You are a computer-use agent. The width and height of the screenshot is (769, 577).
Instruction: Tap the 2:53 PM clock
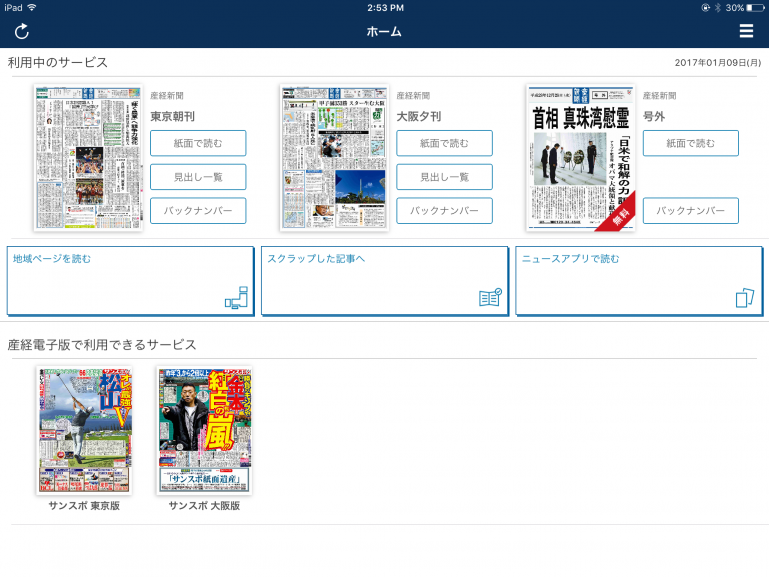pyautogui.click(x=385, y=8)
